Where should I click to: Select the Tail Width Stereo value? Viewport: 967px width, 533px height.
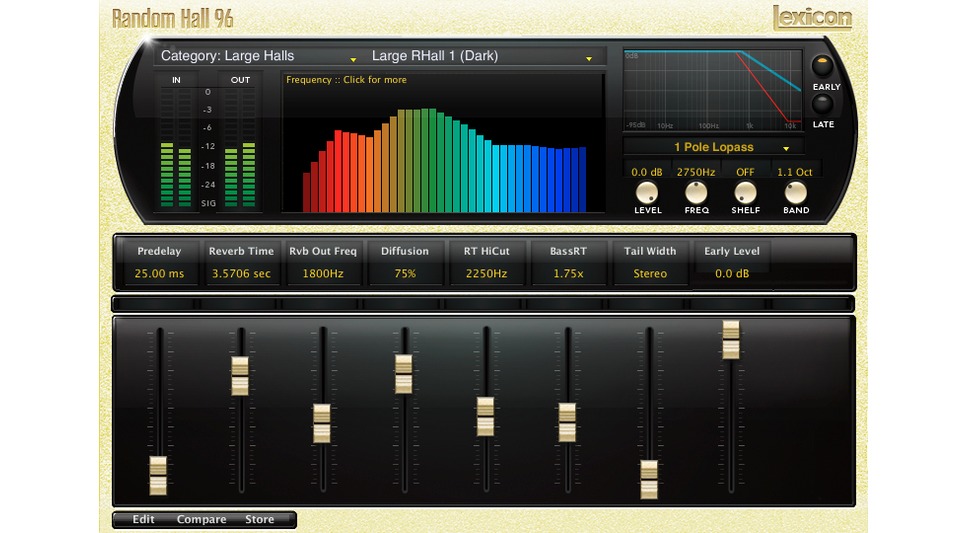click(650, 273)
